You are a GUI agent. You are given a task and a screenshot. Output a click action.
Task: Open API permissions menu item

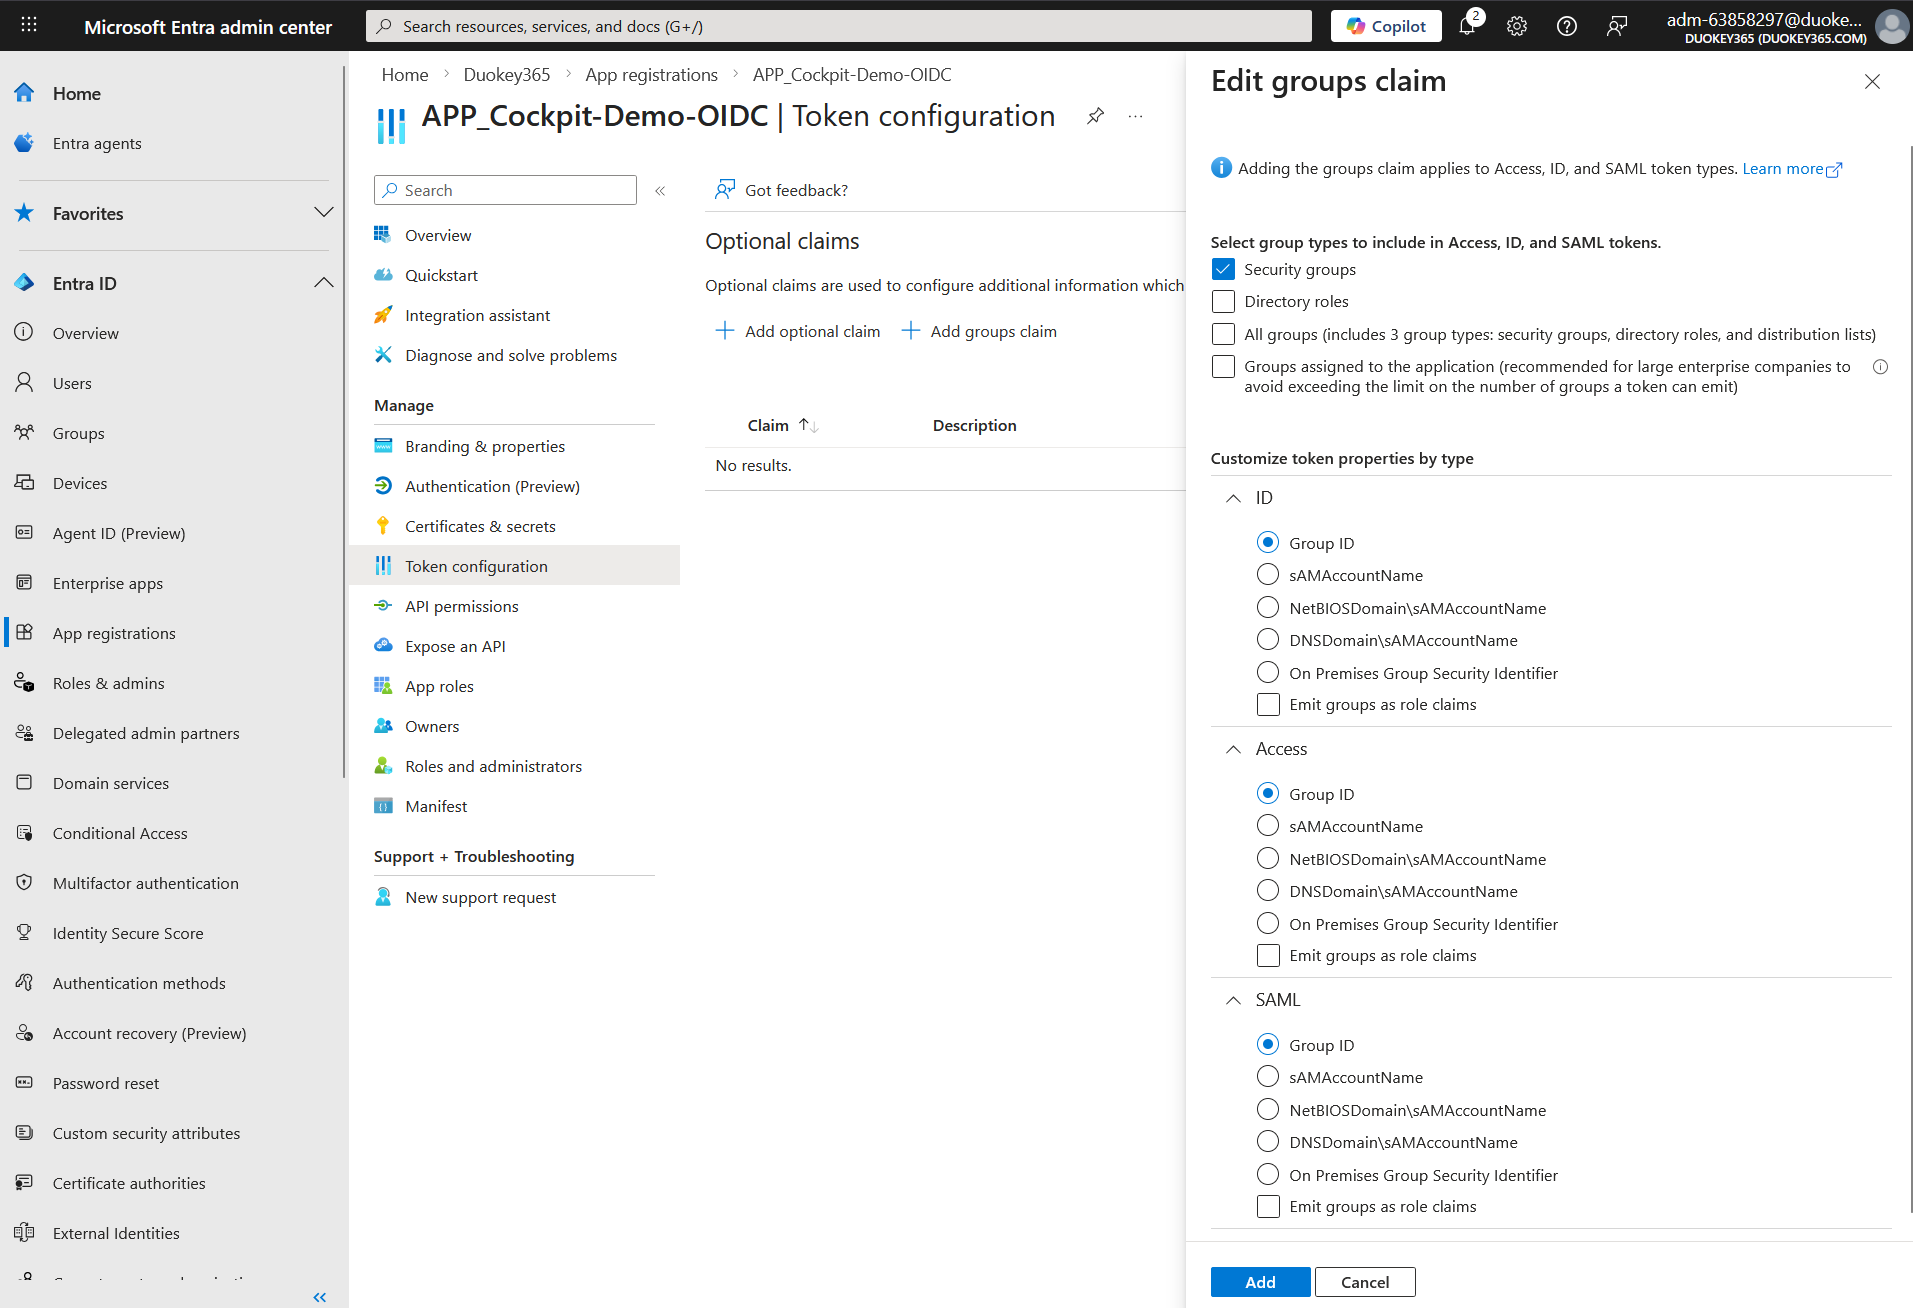pyautogui.click(x=461, y=606)
